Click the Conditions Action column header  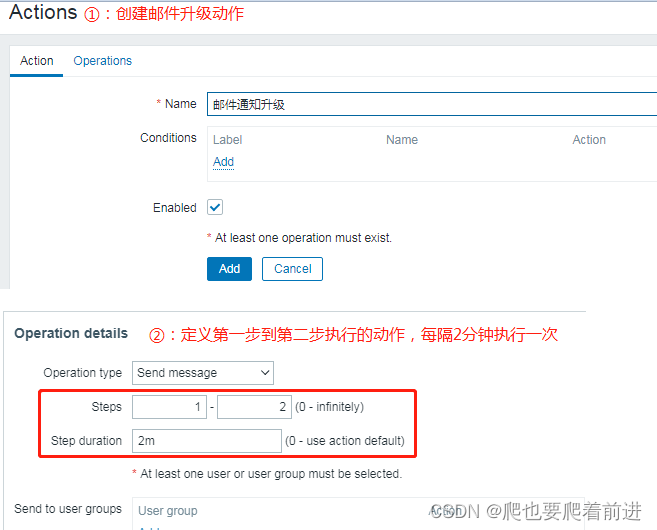(589, 140)
